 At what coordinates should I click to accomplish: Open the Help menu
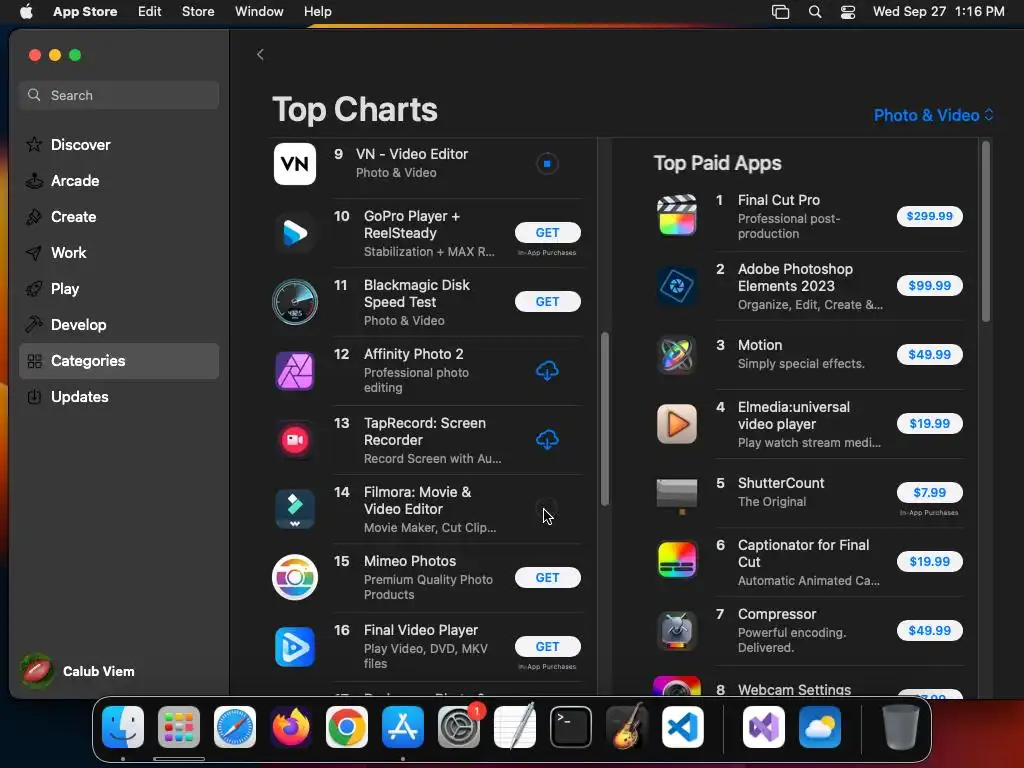coord(317,12)
